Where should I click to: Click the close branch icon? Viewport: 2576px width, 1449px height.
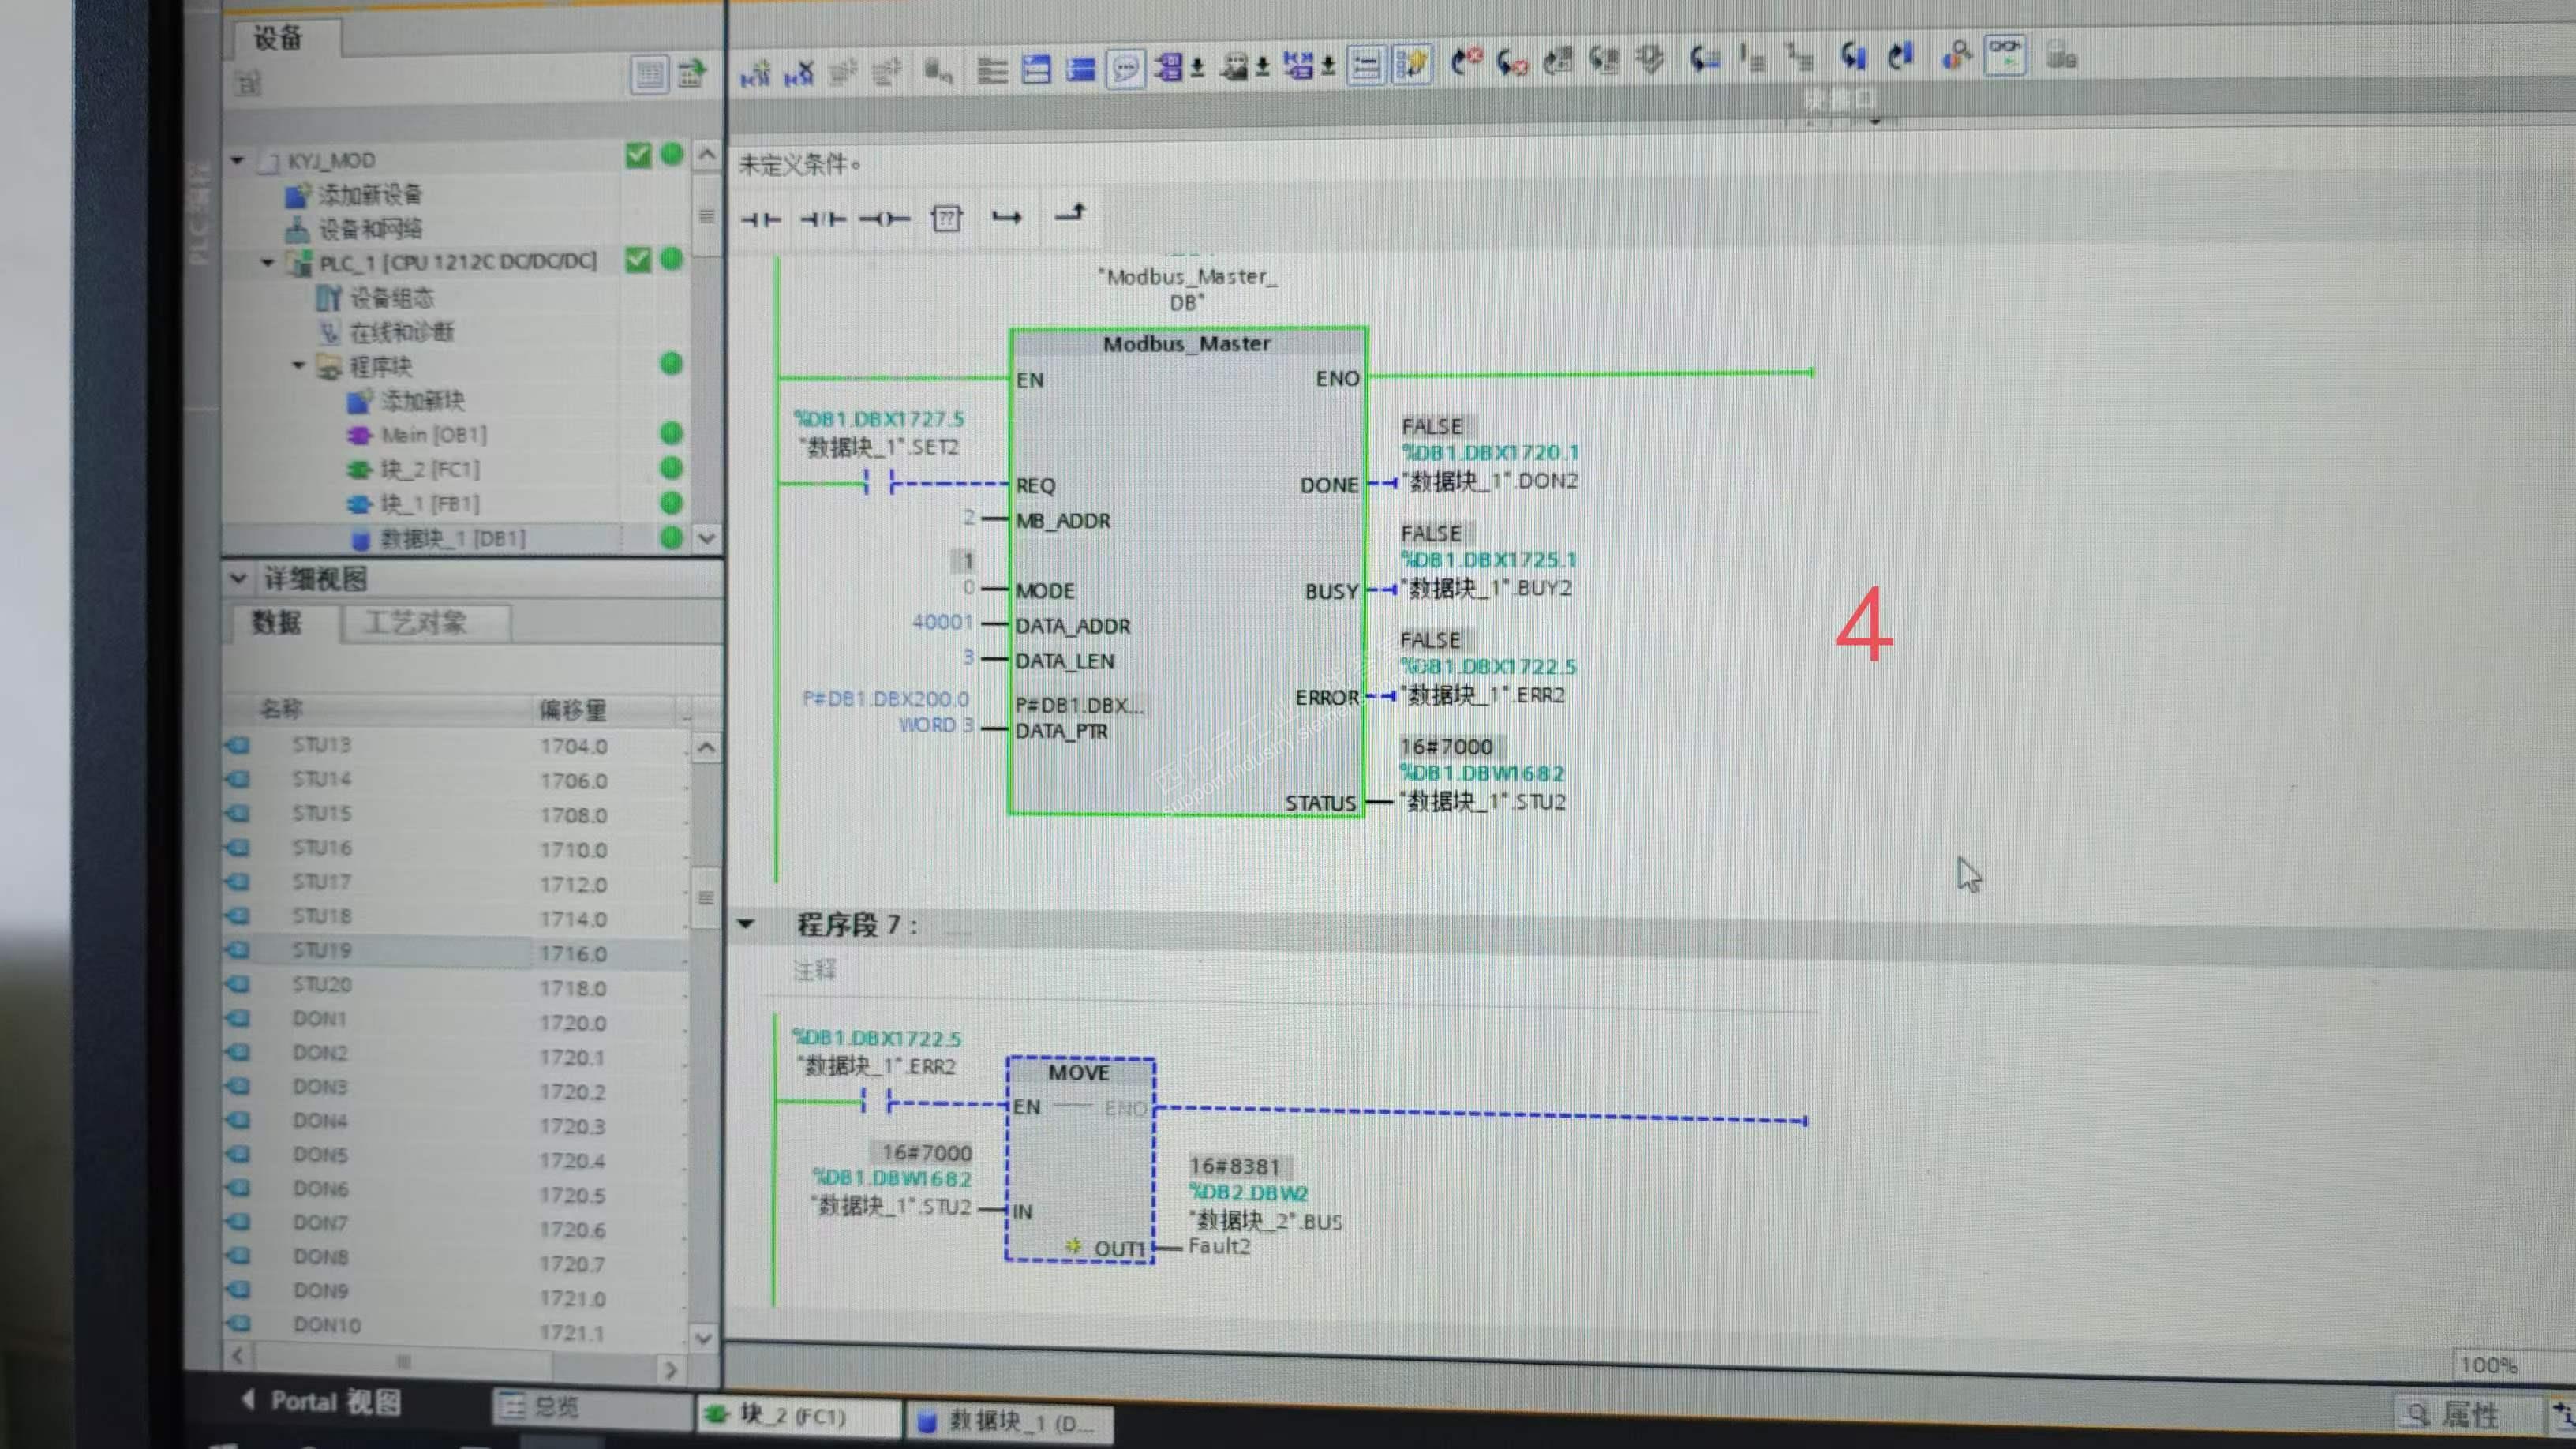(1070, 214)
